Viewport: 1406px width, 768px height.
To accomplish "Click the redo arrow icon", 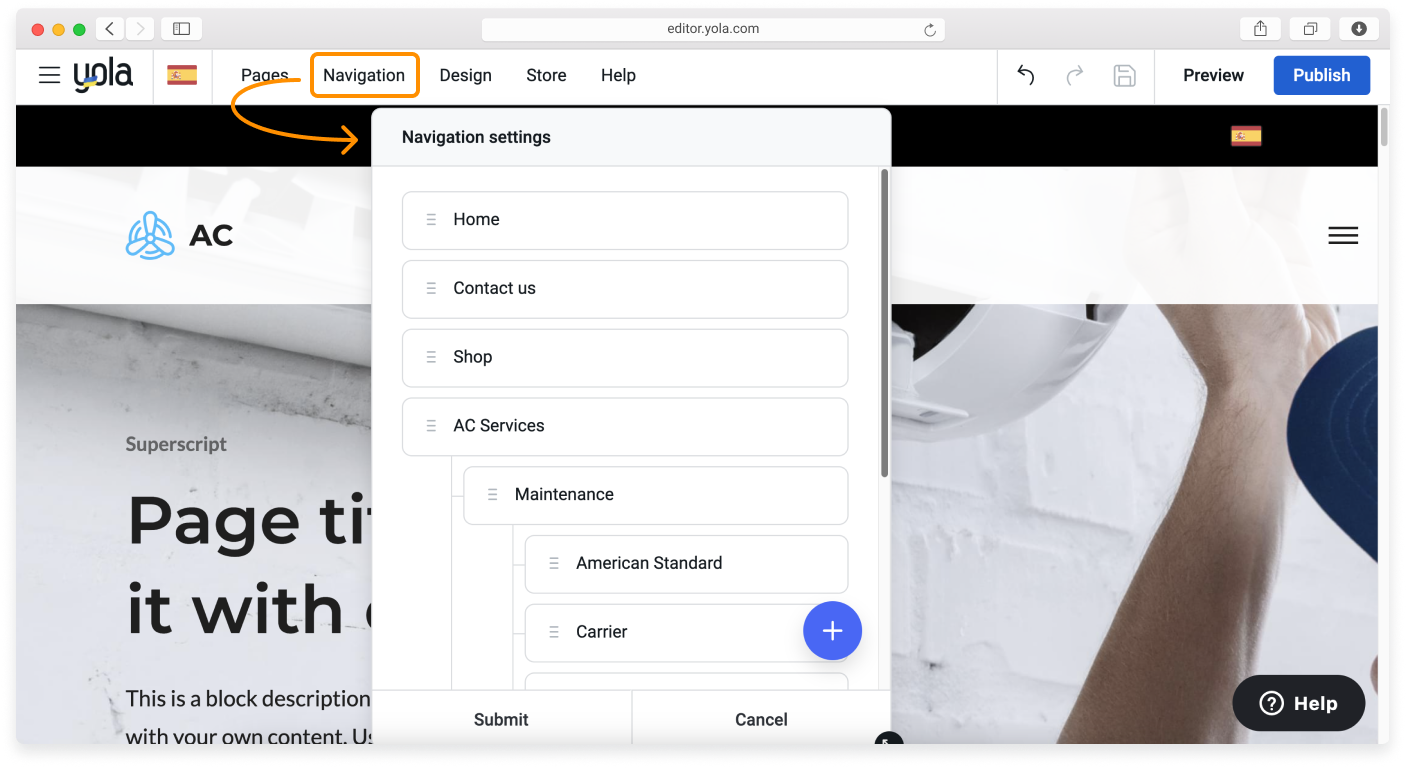I will pyautogui.click(x=1074, y=75).
